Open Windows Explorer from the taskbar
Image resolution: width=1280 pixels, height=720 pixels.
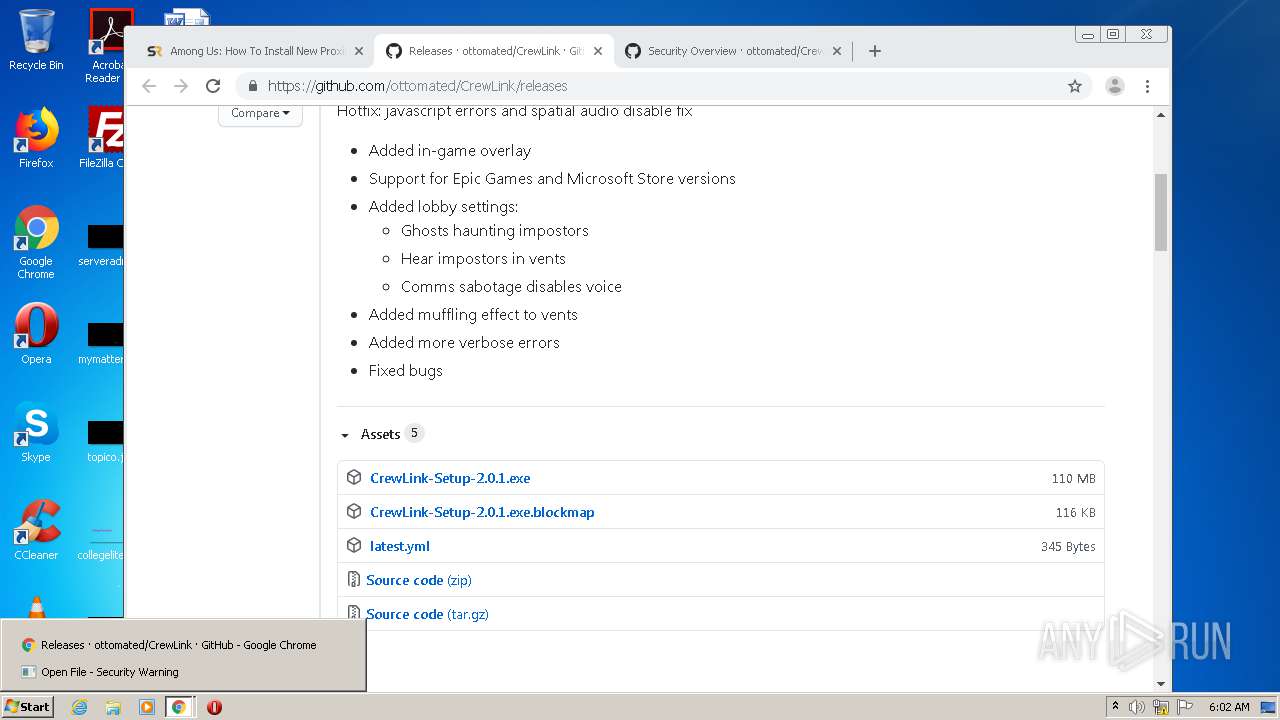pos(113,707)
